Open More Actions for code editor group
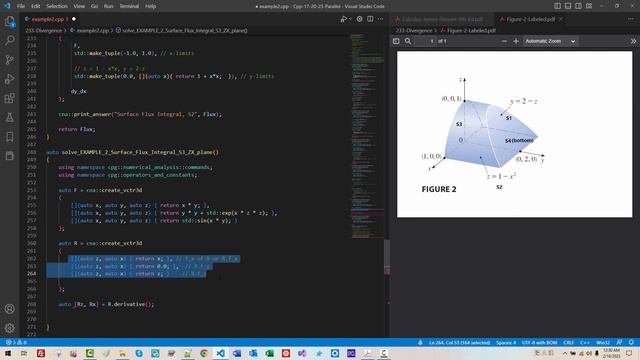The height and width of the screenshot is (360, 640). [x=380, y=19]
